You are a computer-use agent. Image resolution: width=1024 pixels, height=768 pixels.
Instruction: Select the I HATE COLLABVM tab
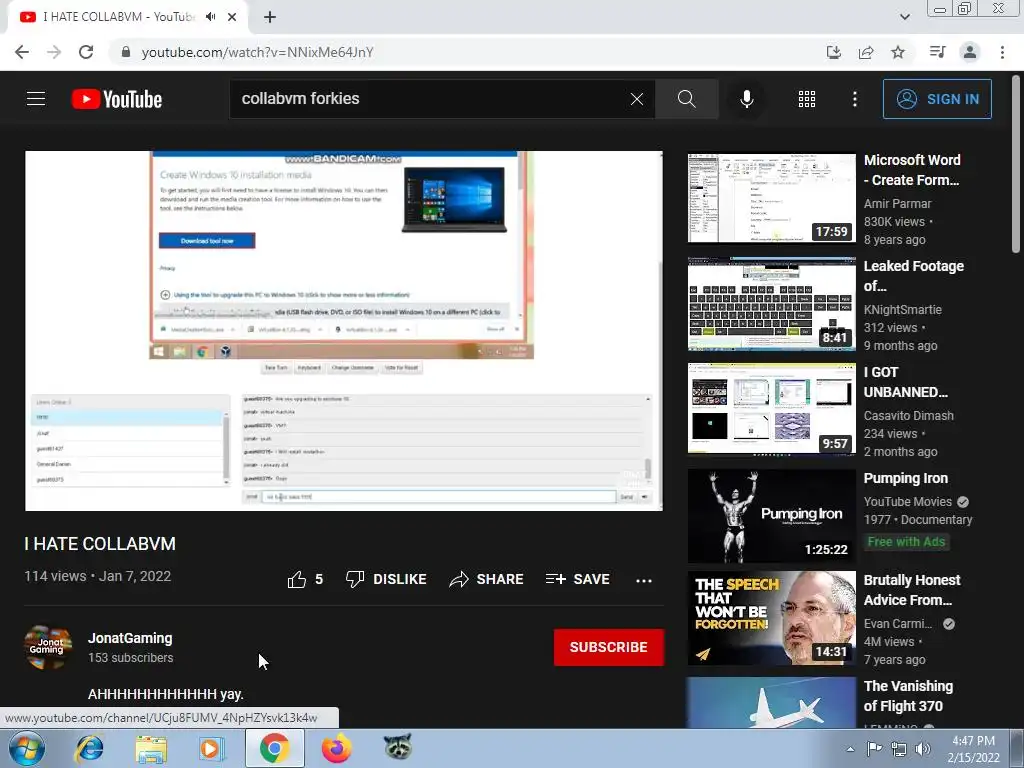point(127,17)
